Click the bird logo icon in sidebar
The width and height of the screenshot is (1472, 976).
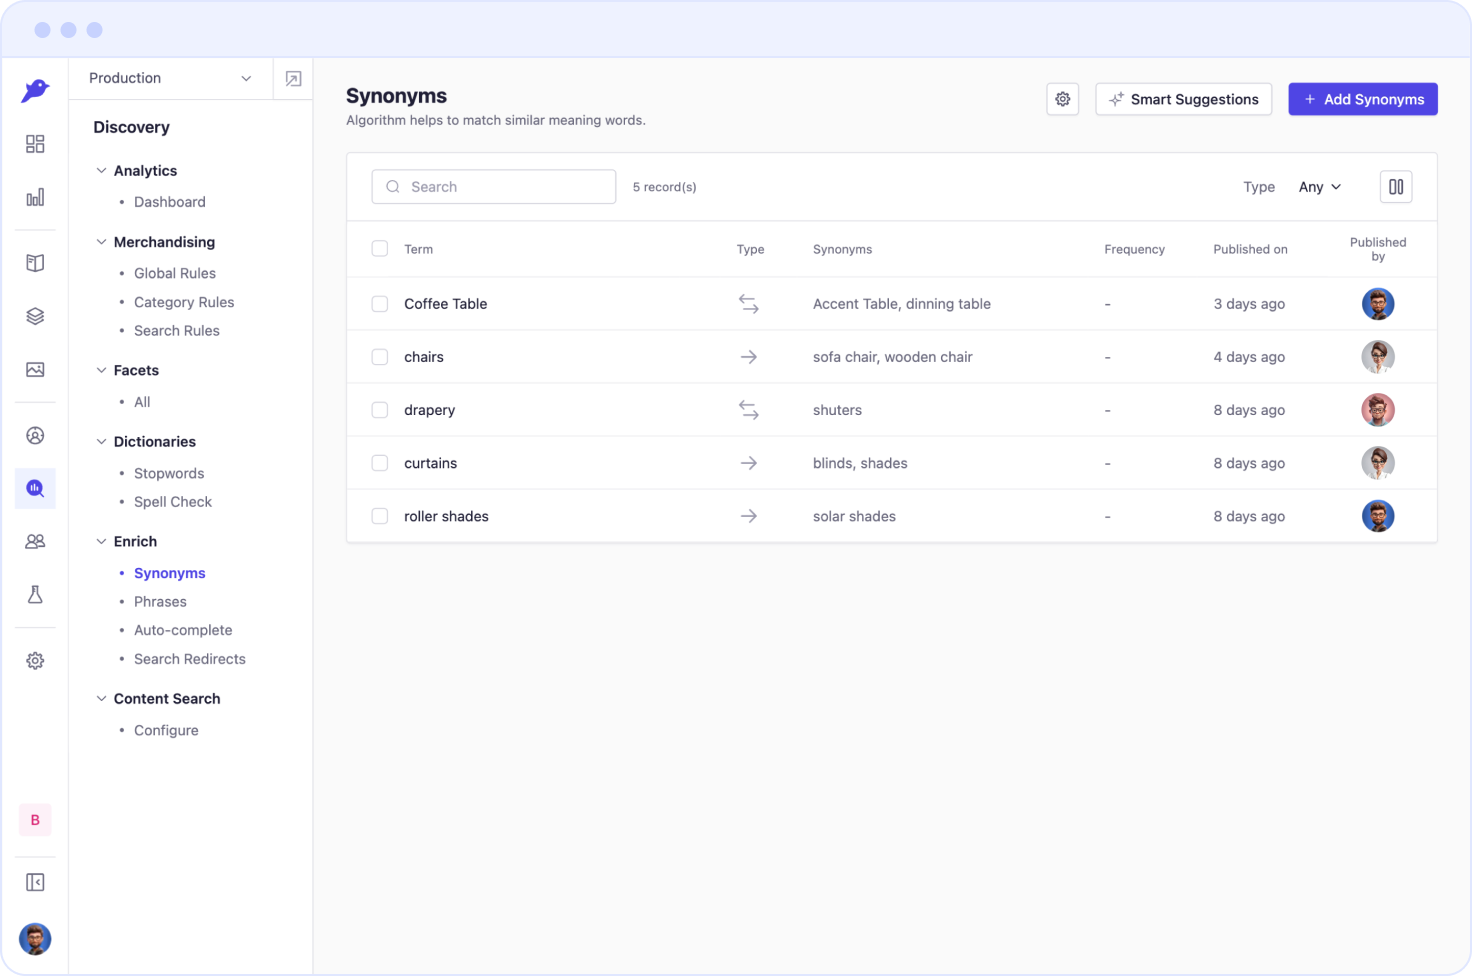point(35,91)
